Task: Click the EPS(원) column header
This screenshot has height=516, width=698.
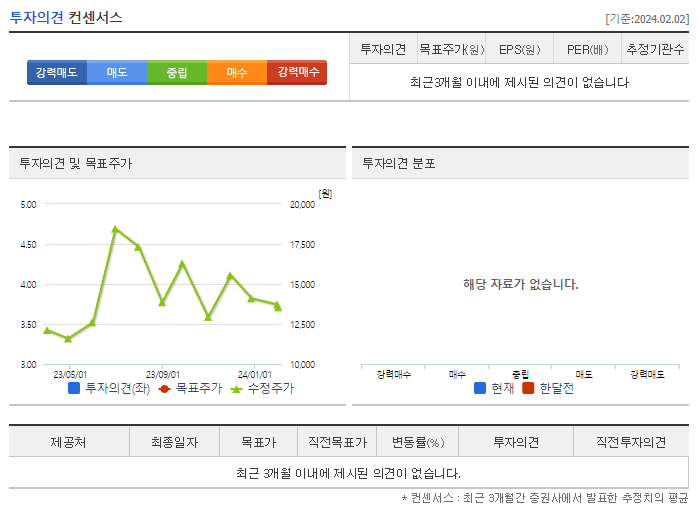Action: (519, 49)
